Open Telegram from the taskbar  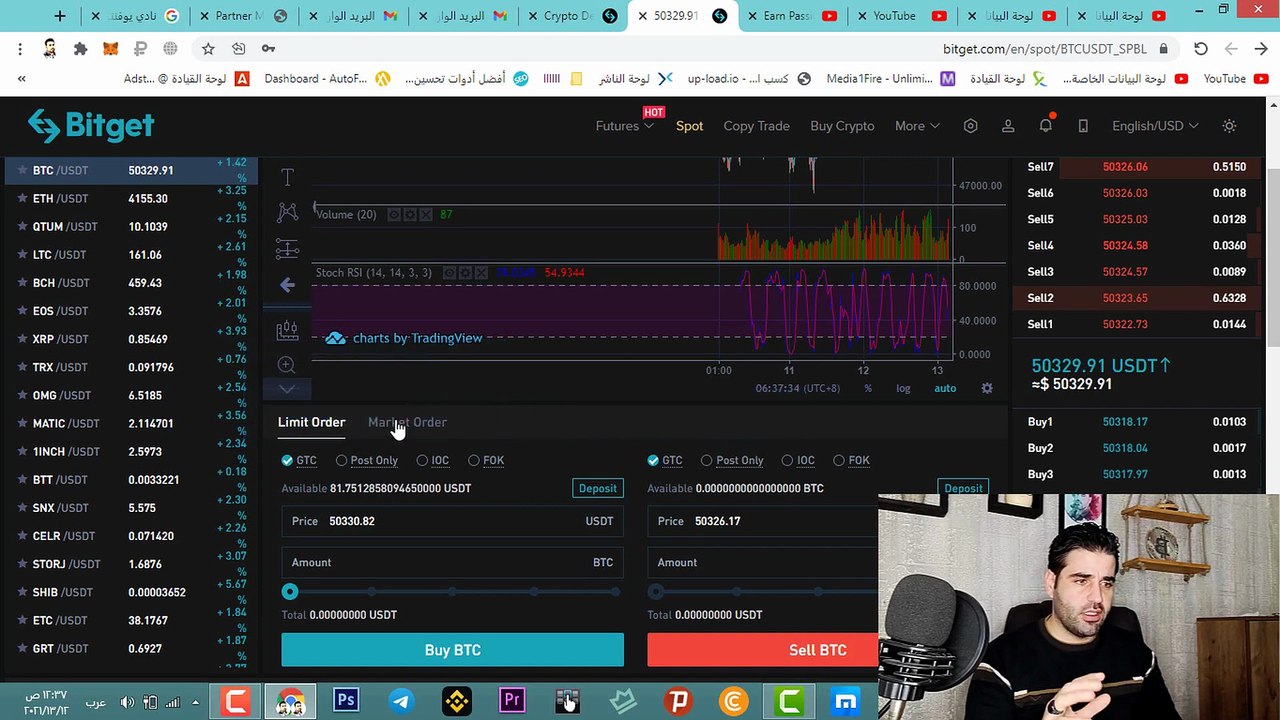click(401, 701)
